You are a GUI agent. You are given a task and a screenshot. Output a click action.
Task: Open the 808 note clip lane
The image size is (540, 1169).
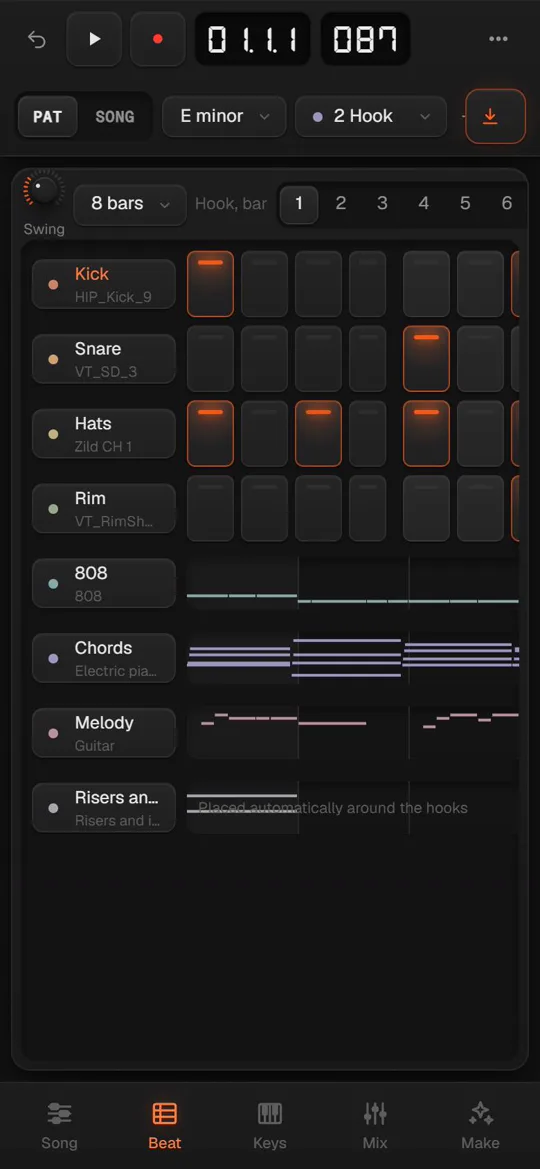point(353,583)
